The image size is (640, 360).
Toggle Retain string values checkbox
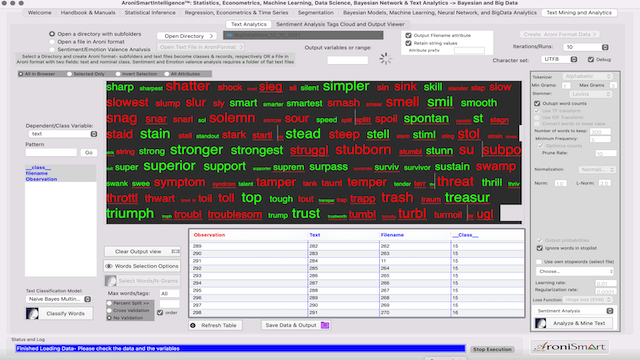408,43
